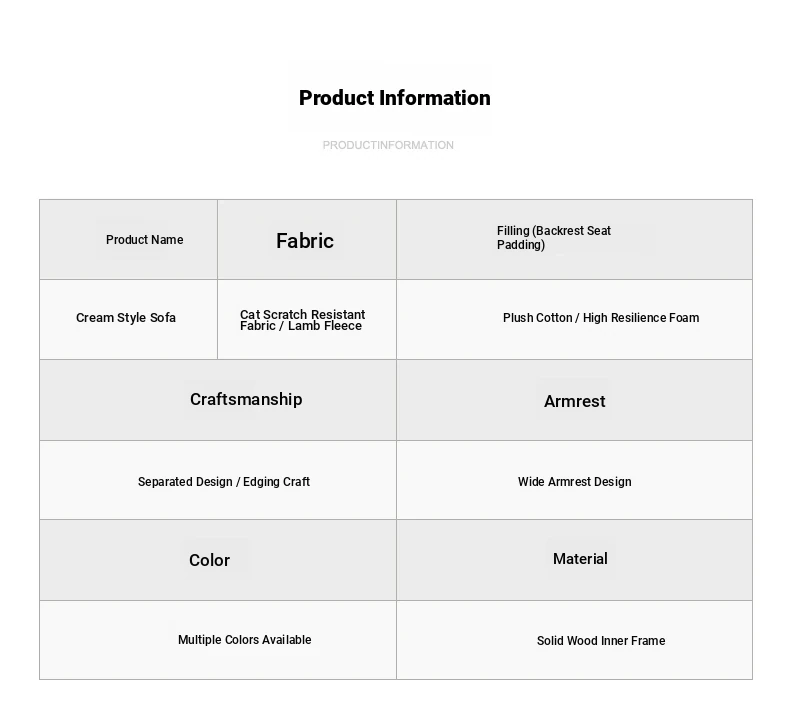Image resolution: width=790 pixels, height=711 pixels.
Task: Click Multiple Colors Available text
Action: pyautogui.click(x=244, y=639)
